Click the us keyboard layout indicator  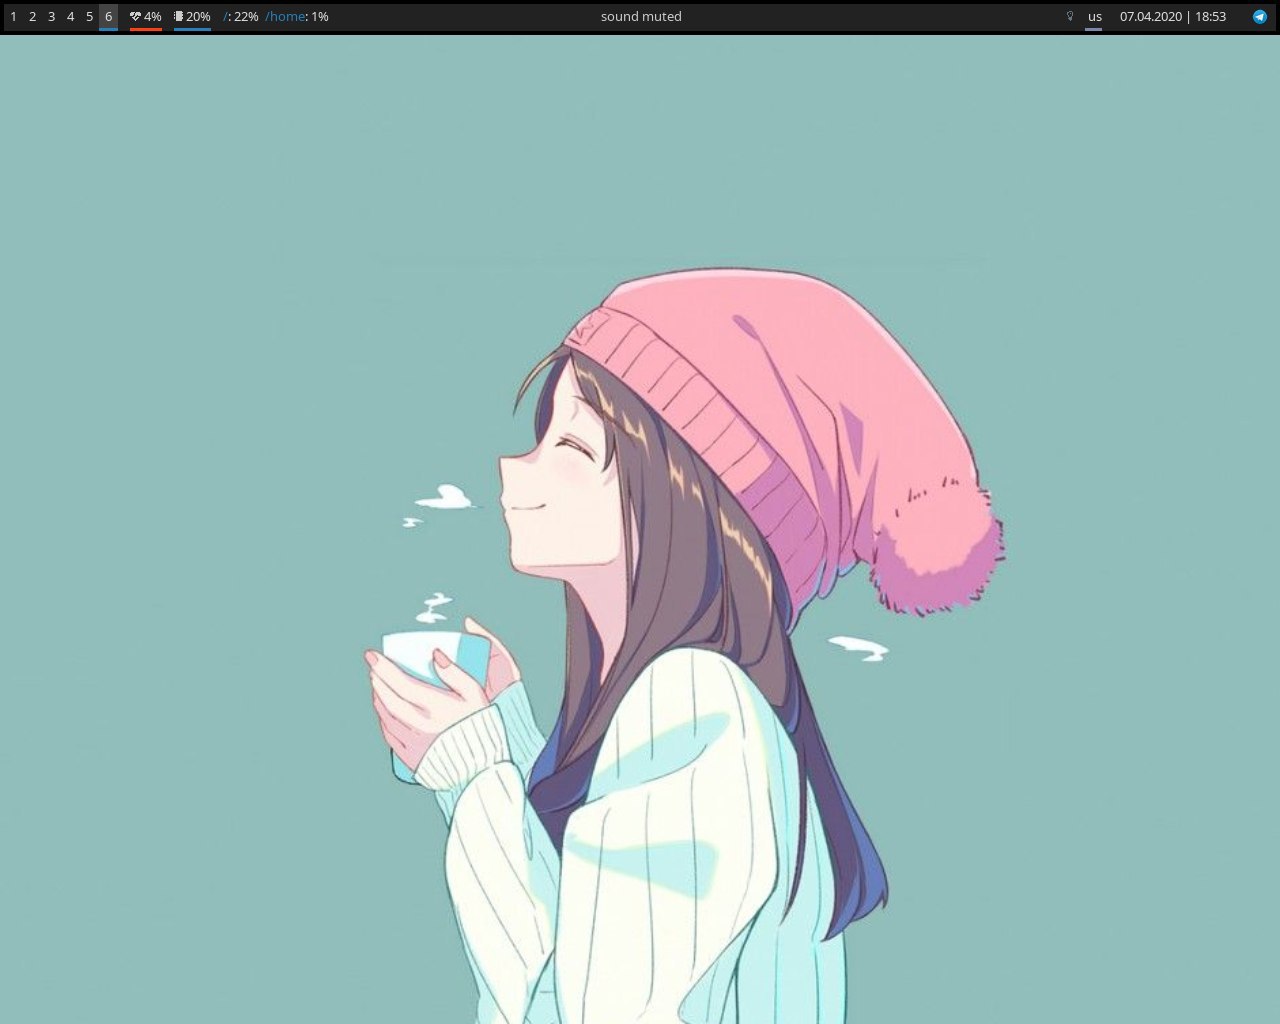pyautogui.click(x=1095, y=17)
